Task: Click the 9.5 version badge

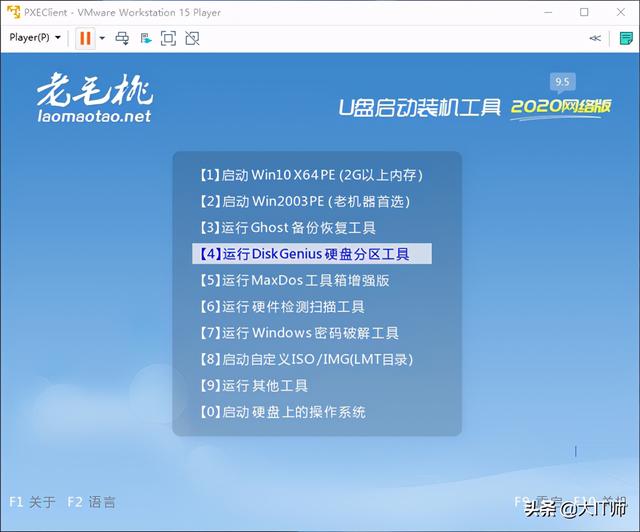Action: pyautogui.click(x=562, y=82)
